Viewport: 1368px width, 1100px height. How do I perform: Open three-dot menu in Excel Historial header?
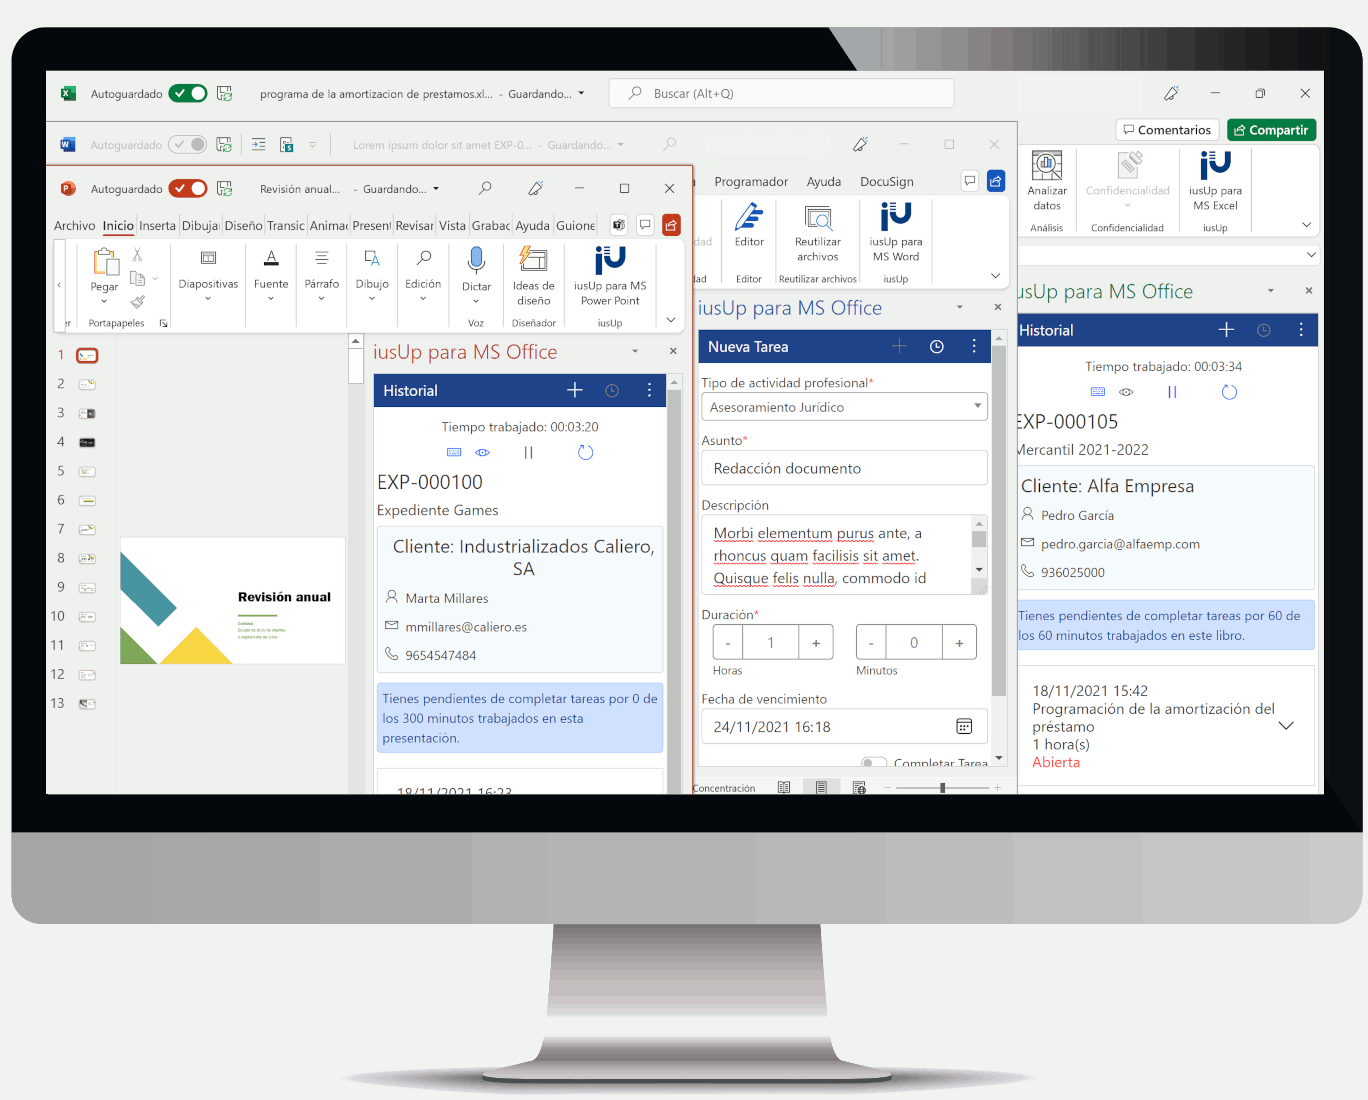click(x=1301, y=330)
